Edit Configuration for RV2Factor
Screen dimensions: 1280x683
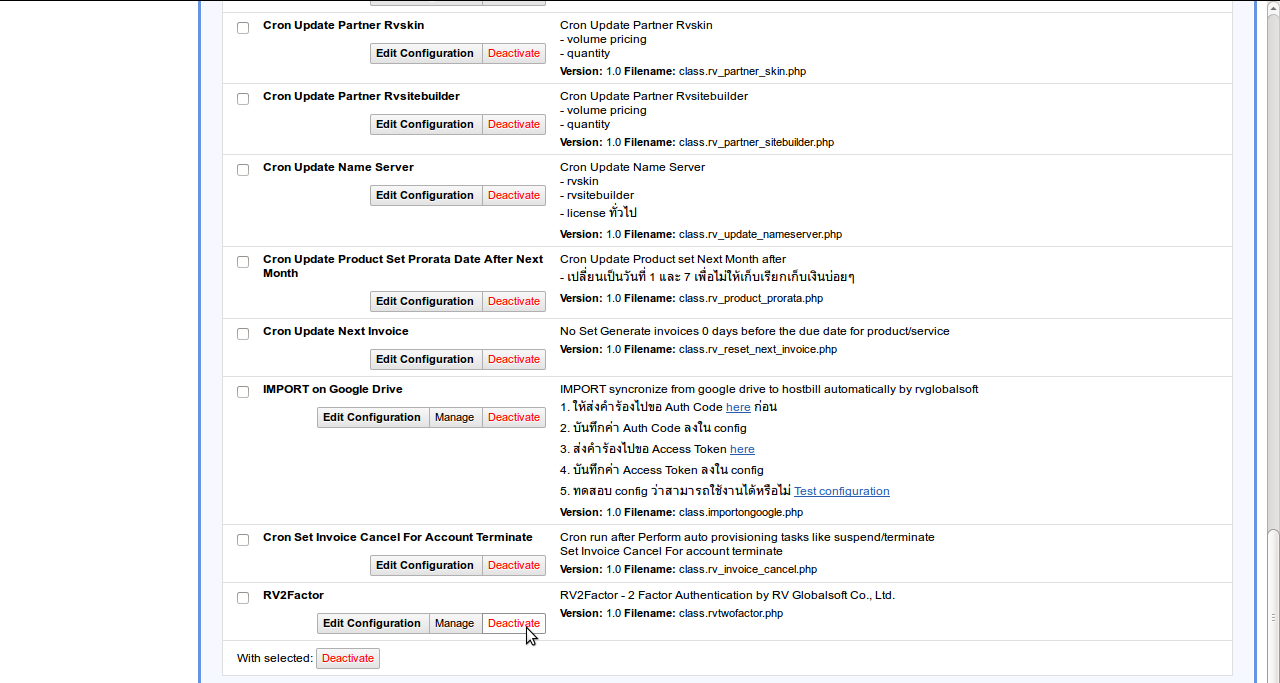(372, 624)
